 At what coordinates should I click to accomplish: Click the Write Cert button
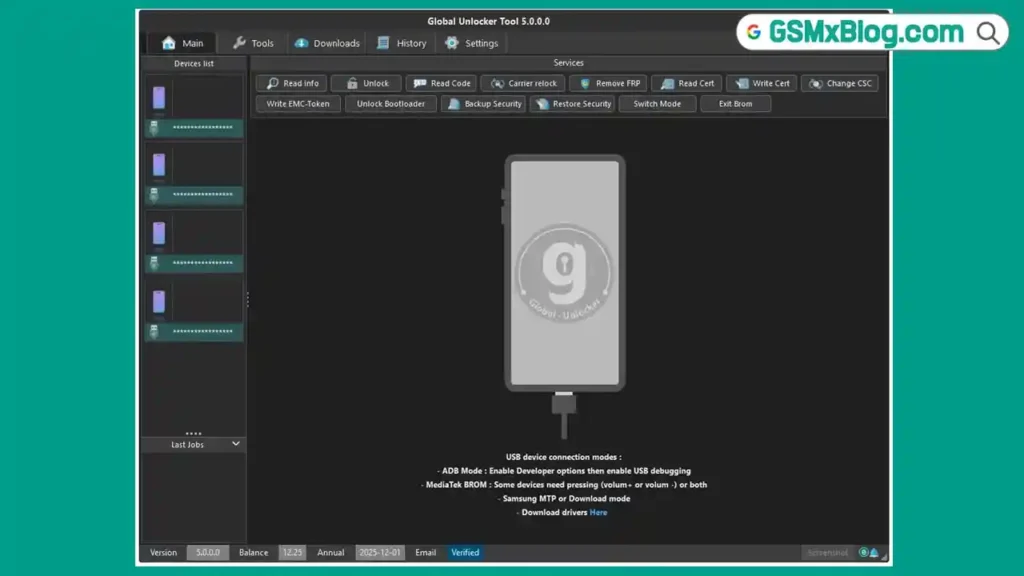pyautogui.click(x=761, y=84)
